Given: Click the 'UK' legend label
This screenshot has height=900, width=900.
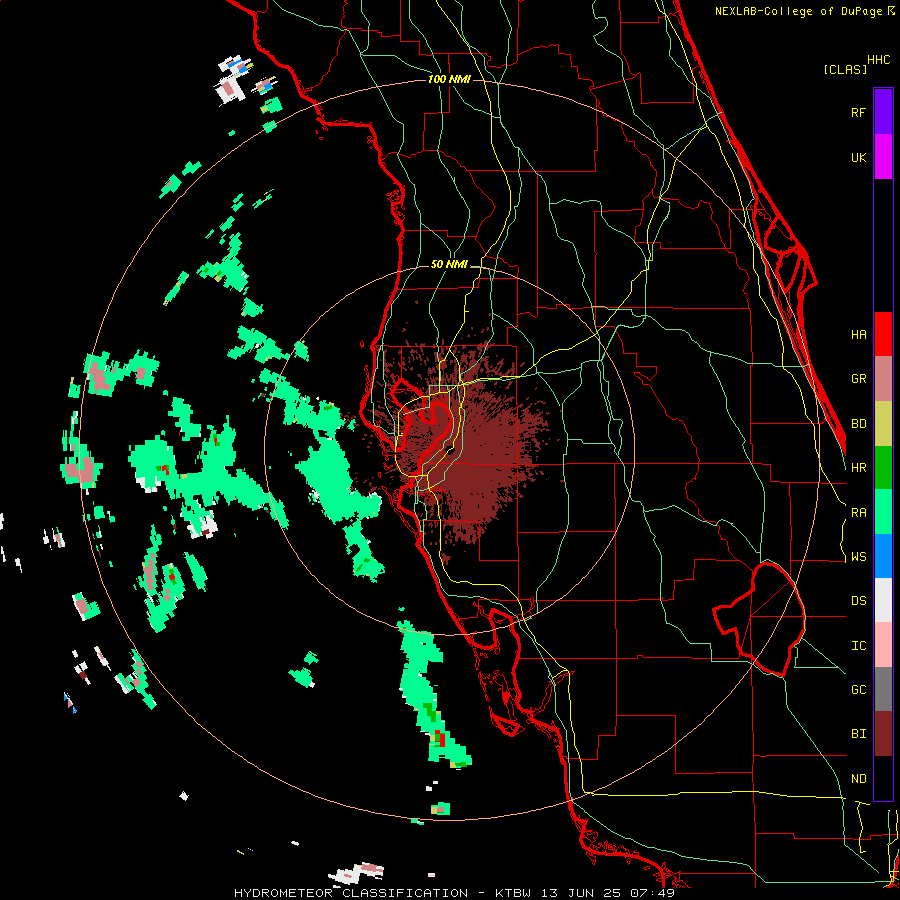Looking at the screenshot, I should coord(858,157).
